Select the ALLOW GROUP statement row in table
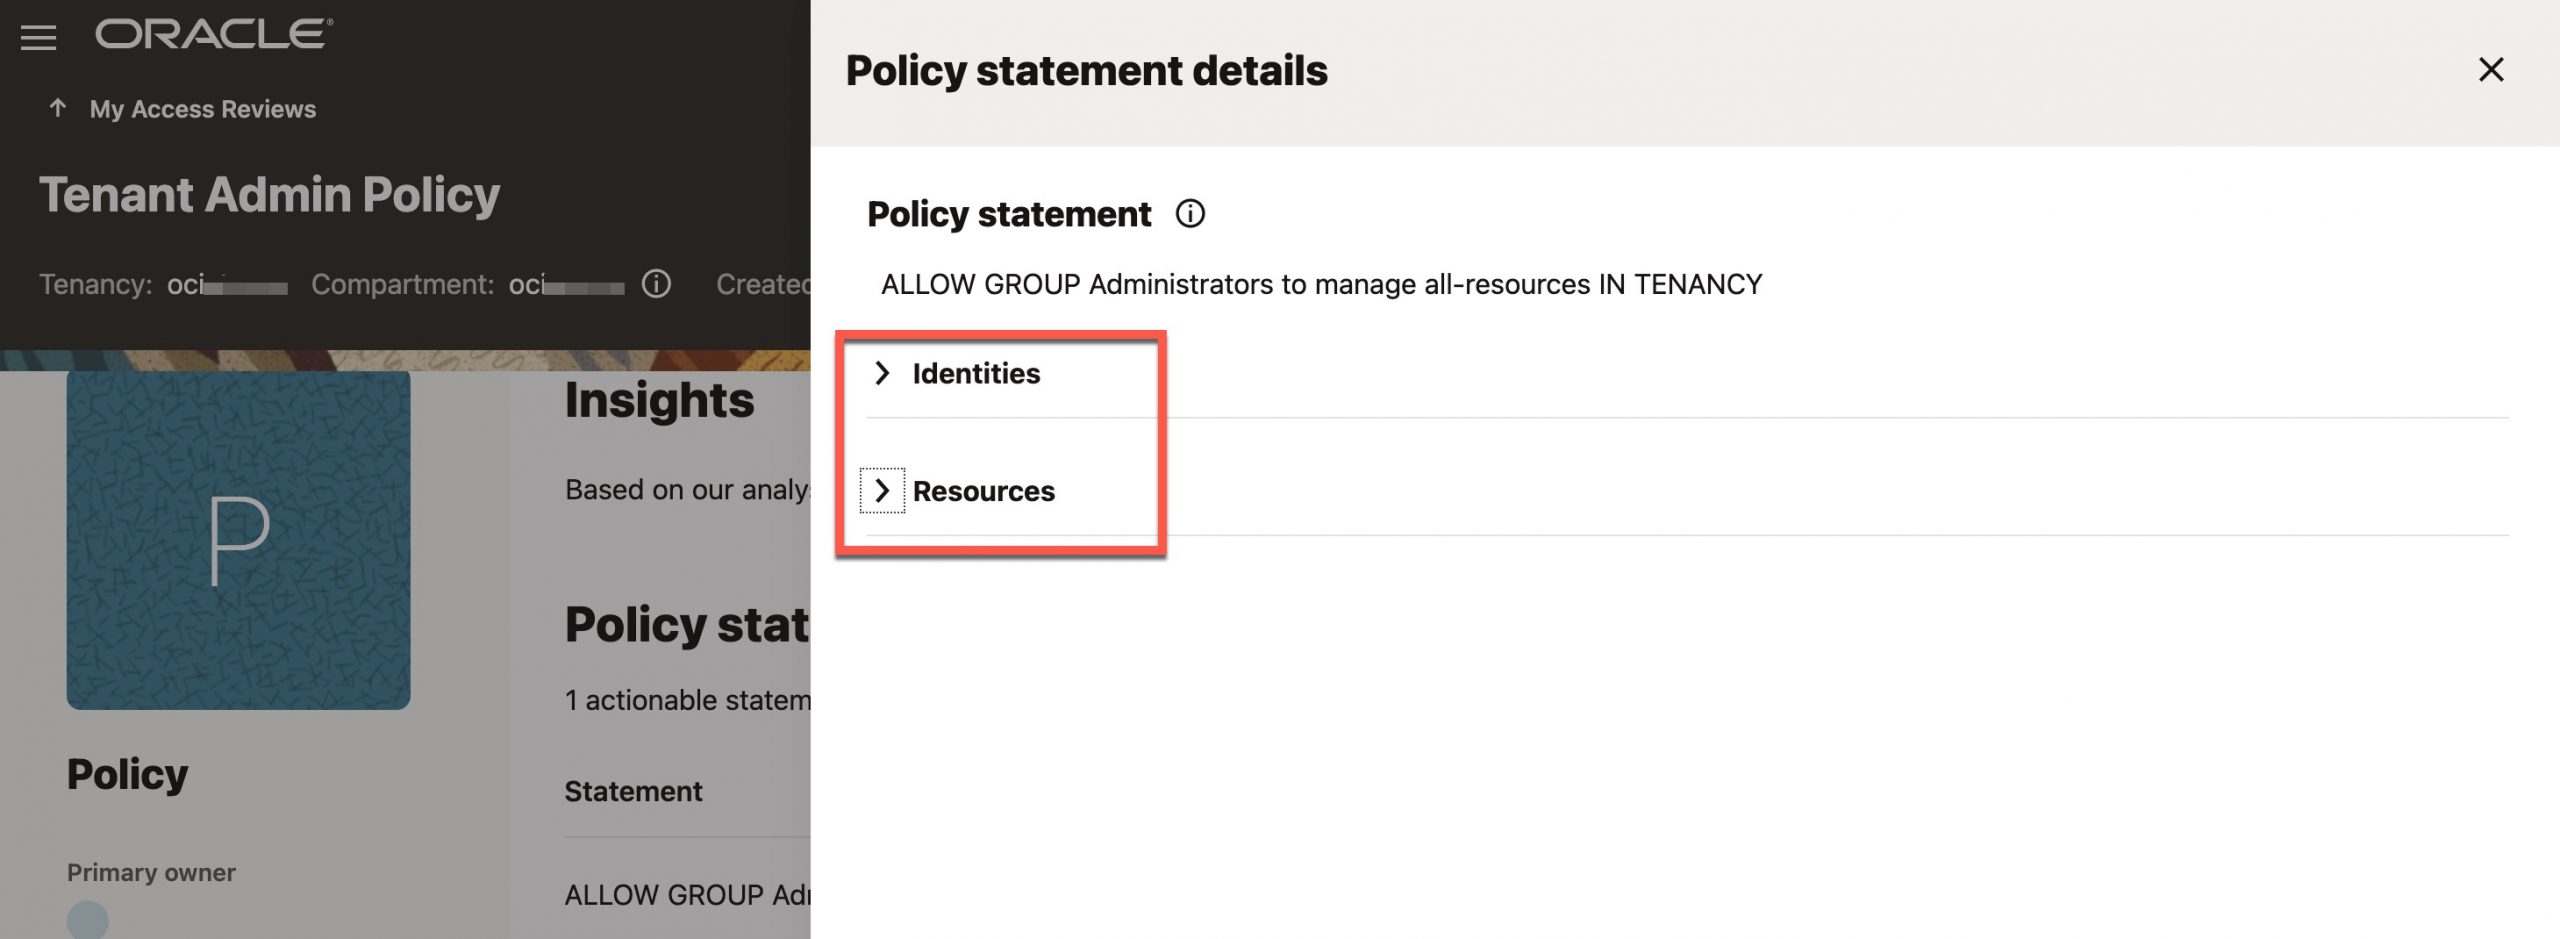 686,894
